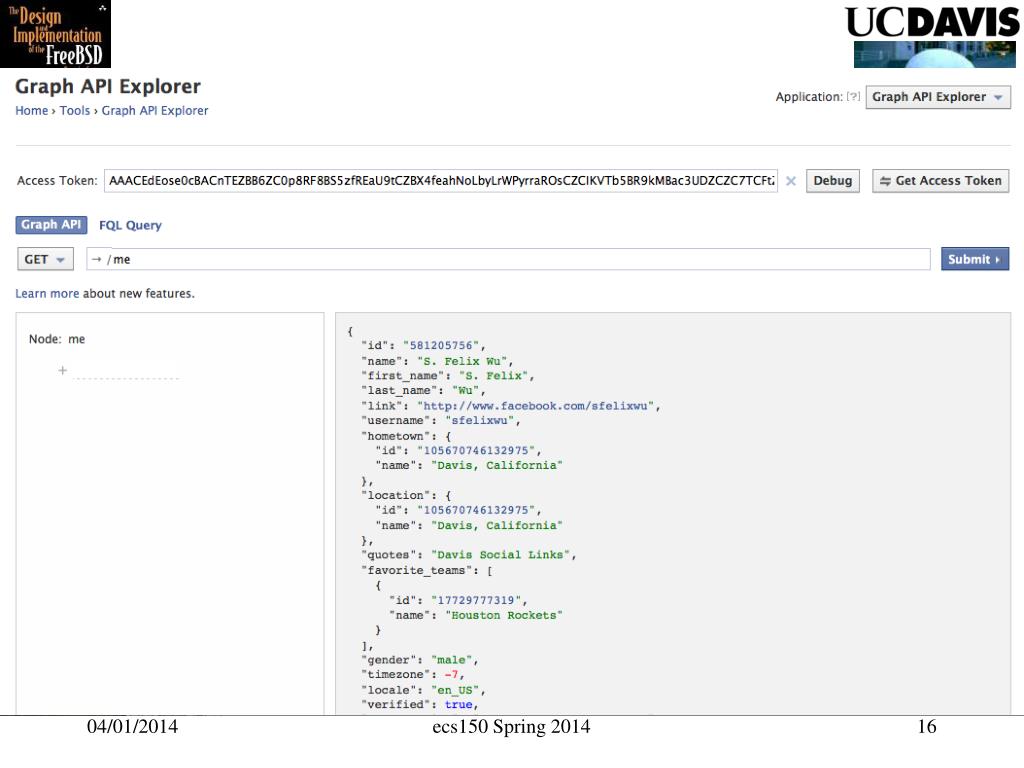The height and width of the screenshot is (768, 1024).
Task: Click the hometown name "Davis, California"
Action: point(496,465)
